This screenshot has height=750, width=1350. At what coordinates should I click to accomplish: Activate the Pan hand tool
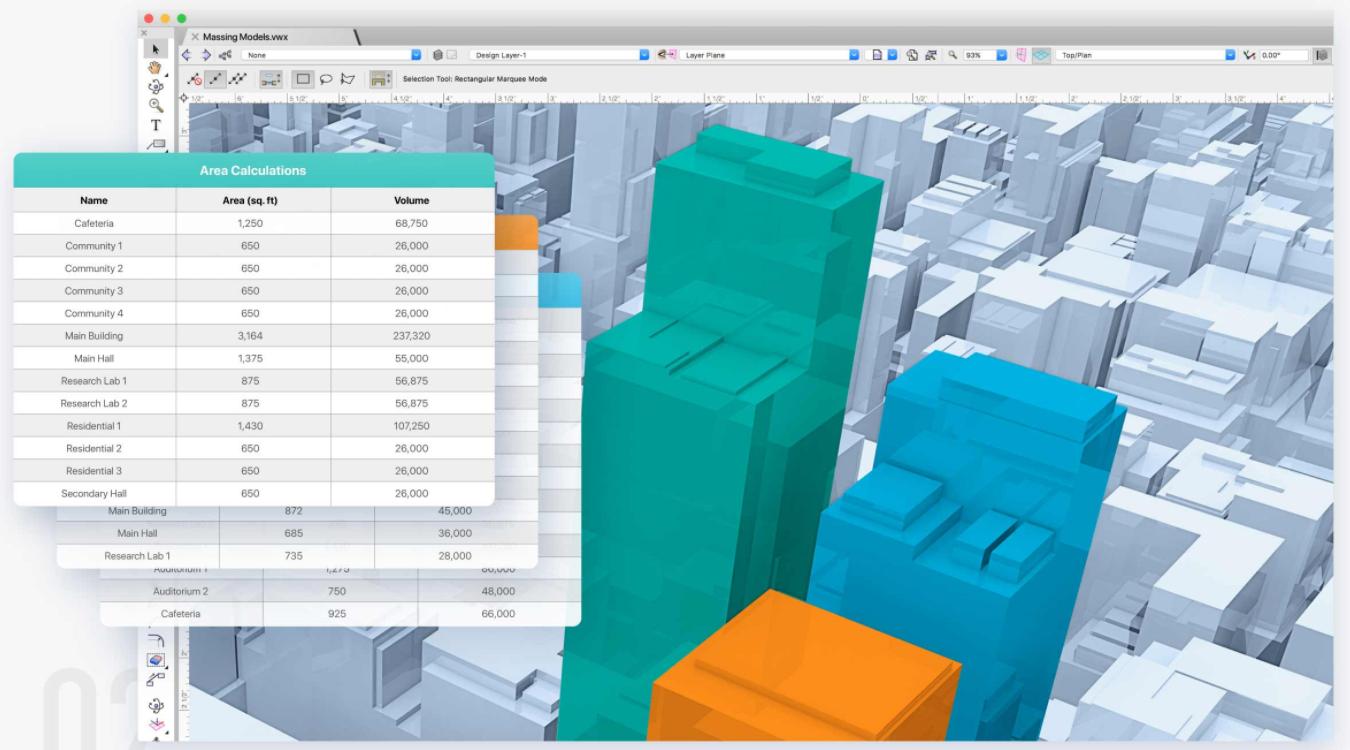click(x=156, y=67)
